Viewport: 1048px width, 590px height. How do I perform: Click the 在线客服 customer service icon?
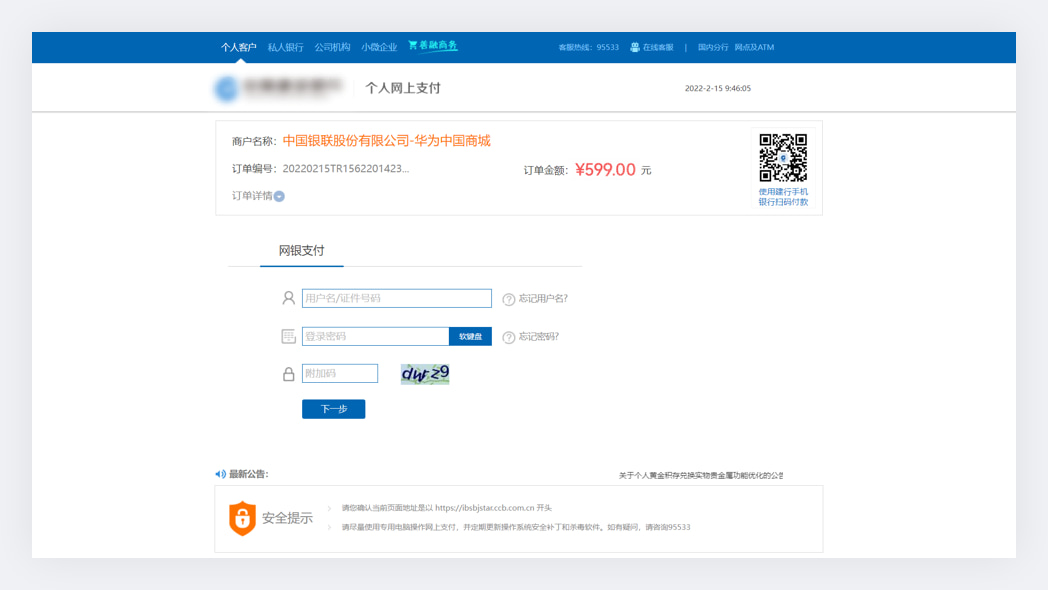635,47
